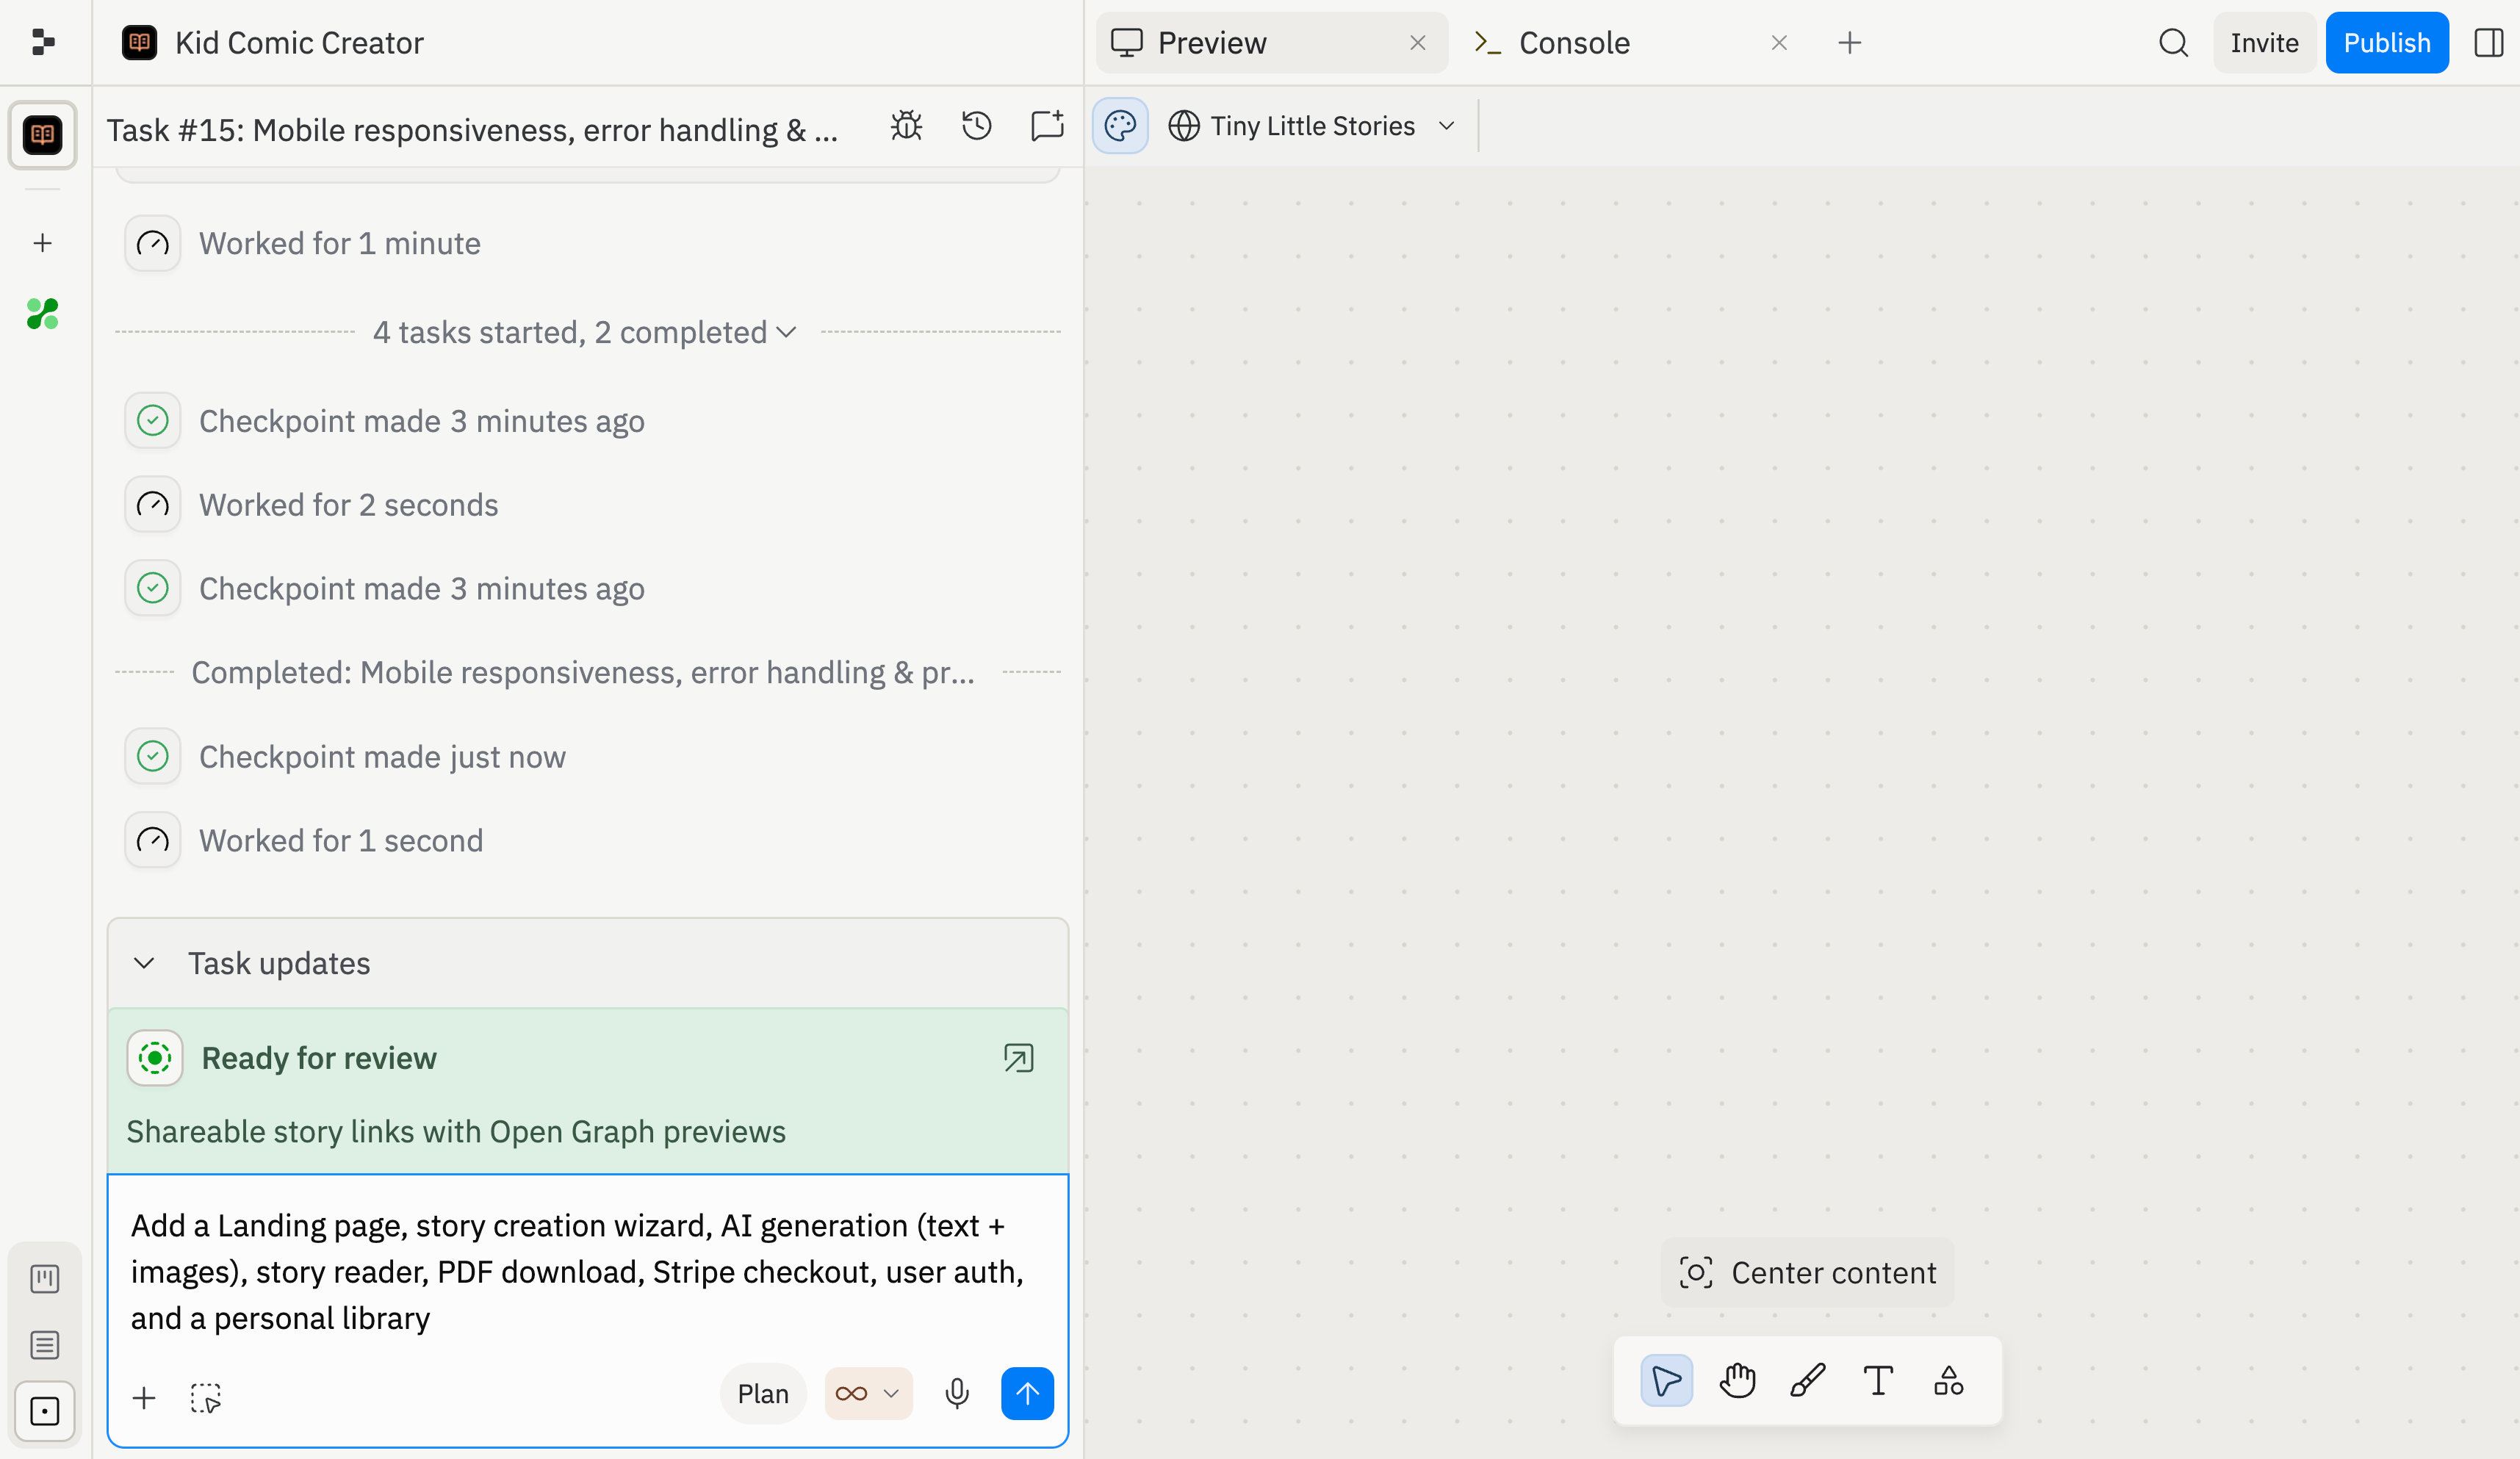Image resolution: width=2520 pixels, height=1459 pixels.
Task: Publish the Kid Comic Creator app
Action: click(x=2387, y=43)
